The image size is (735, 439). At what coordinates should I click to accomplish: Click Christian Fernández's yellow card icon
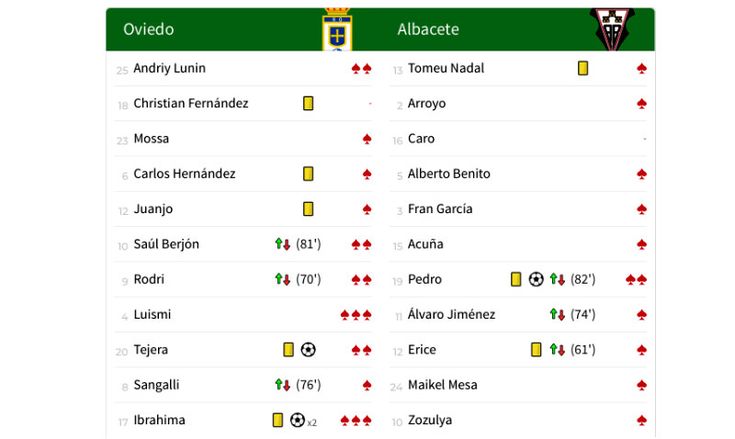pos(308,103)
